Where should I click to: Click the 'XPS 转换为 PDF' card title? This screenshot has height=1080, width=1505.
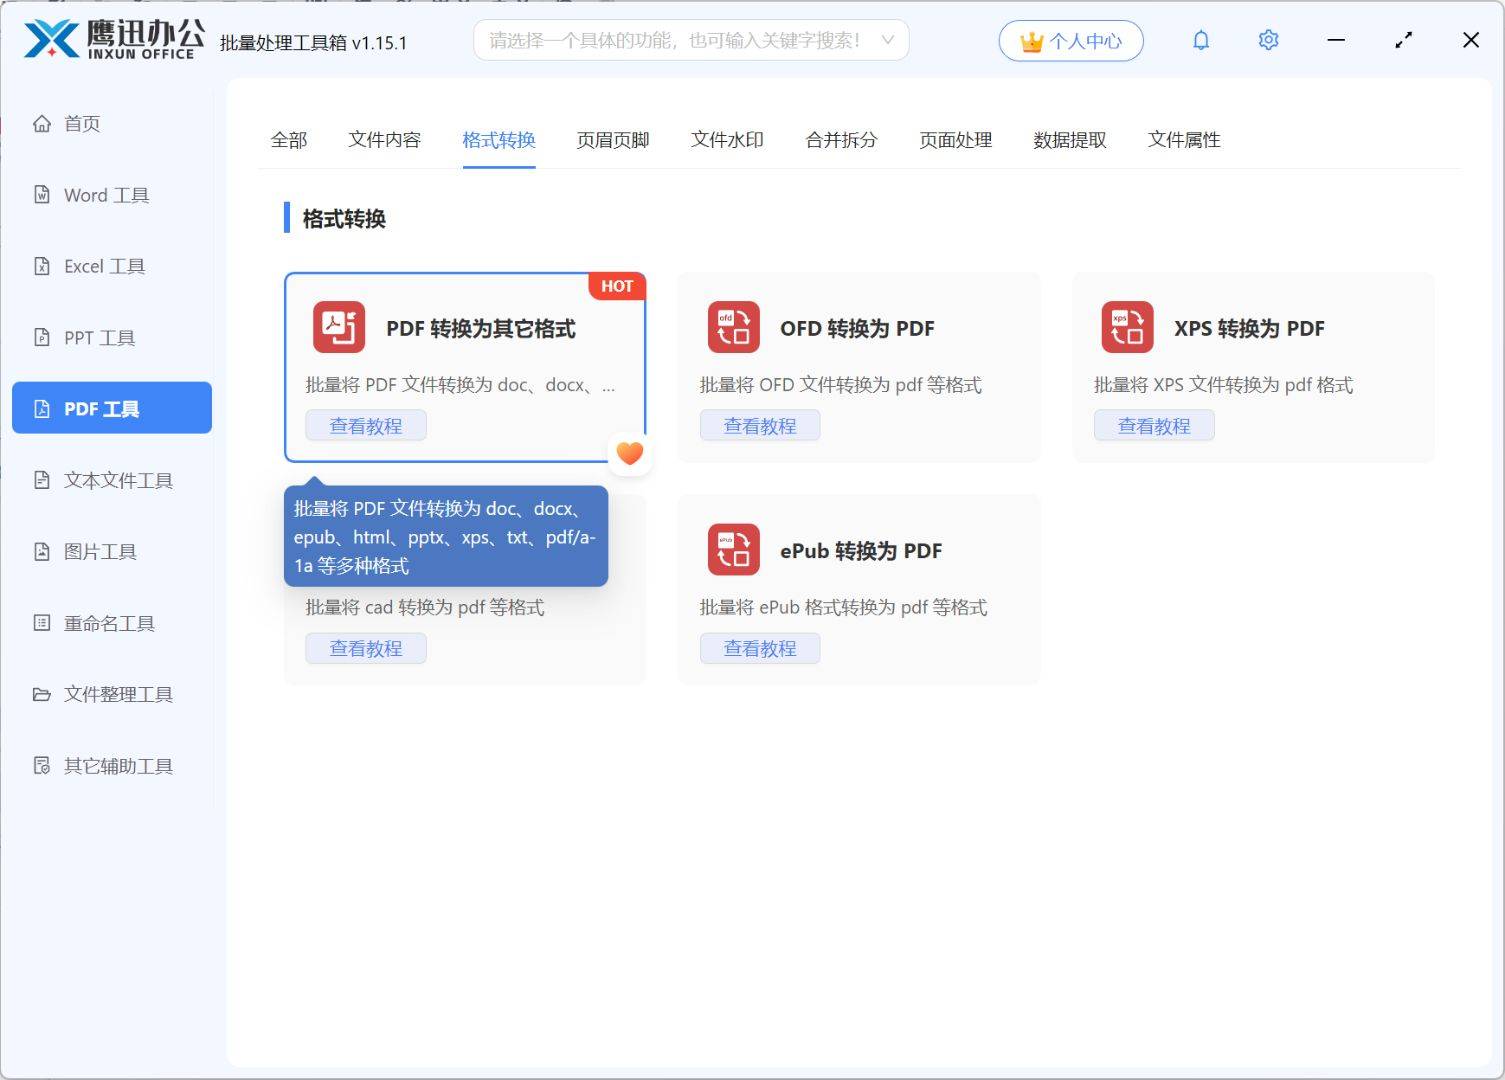point(1249,329)
